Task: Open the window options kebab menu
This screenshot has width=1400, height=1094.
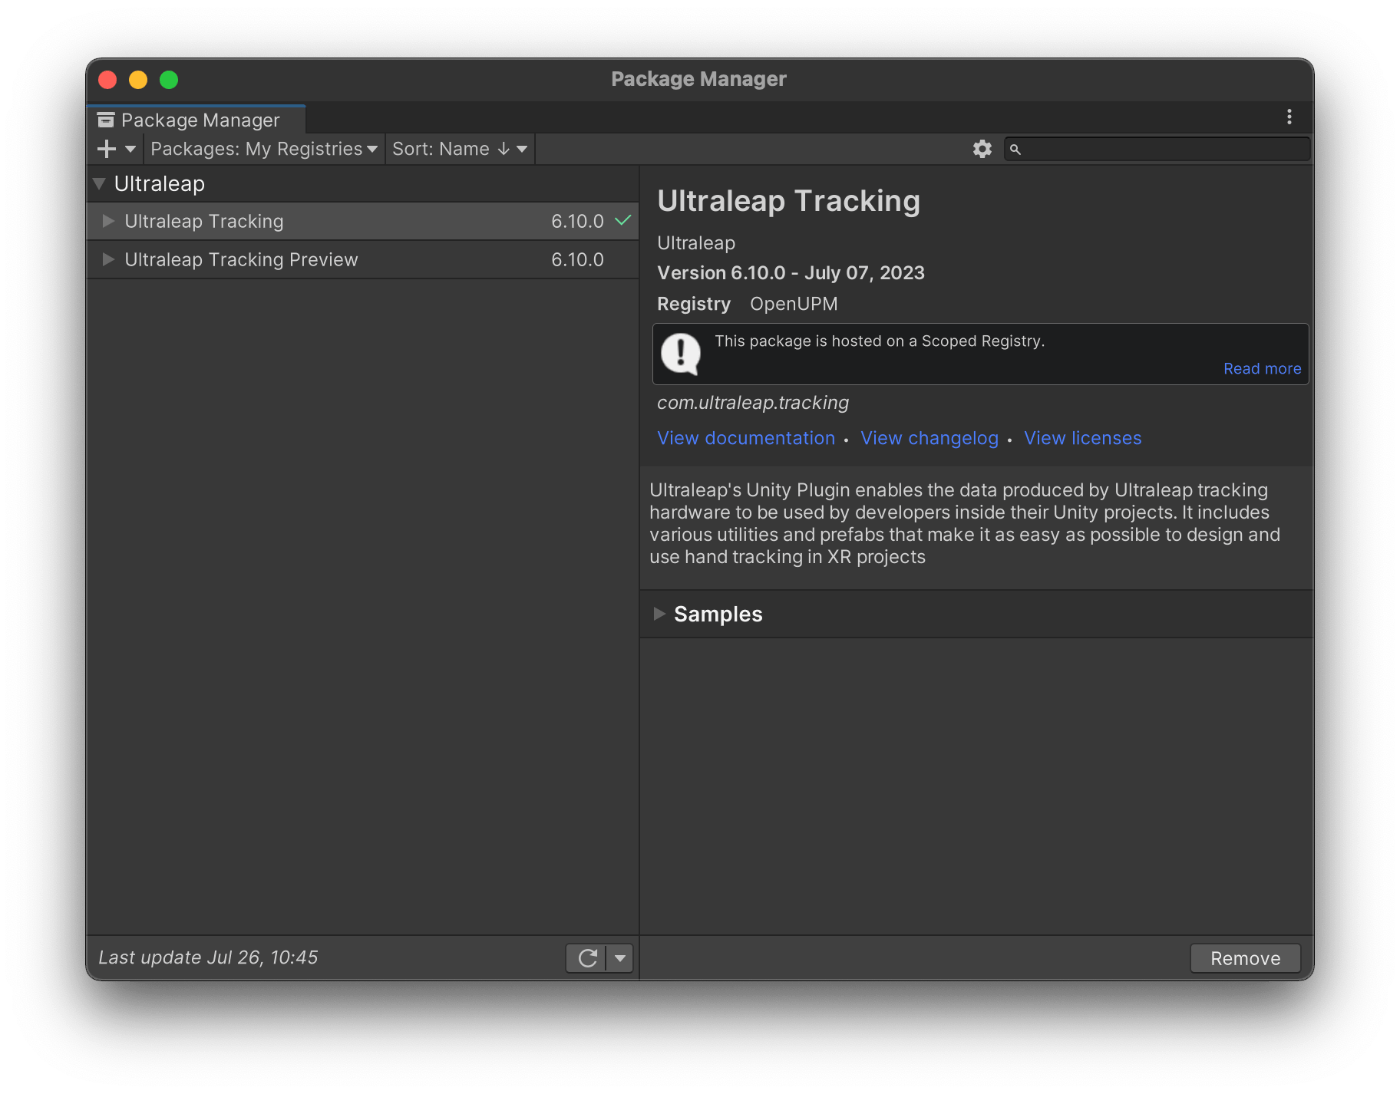Action: pos(1289,117)
